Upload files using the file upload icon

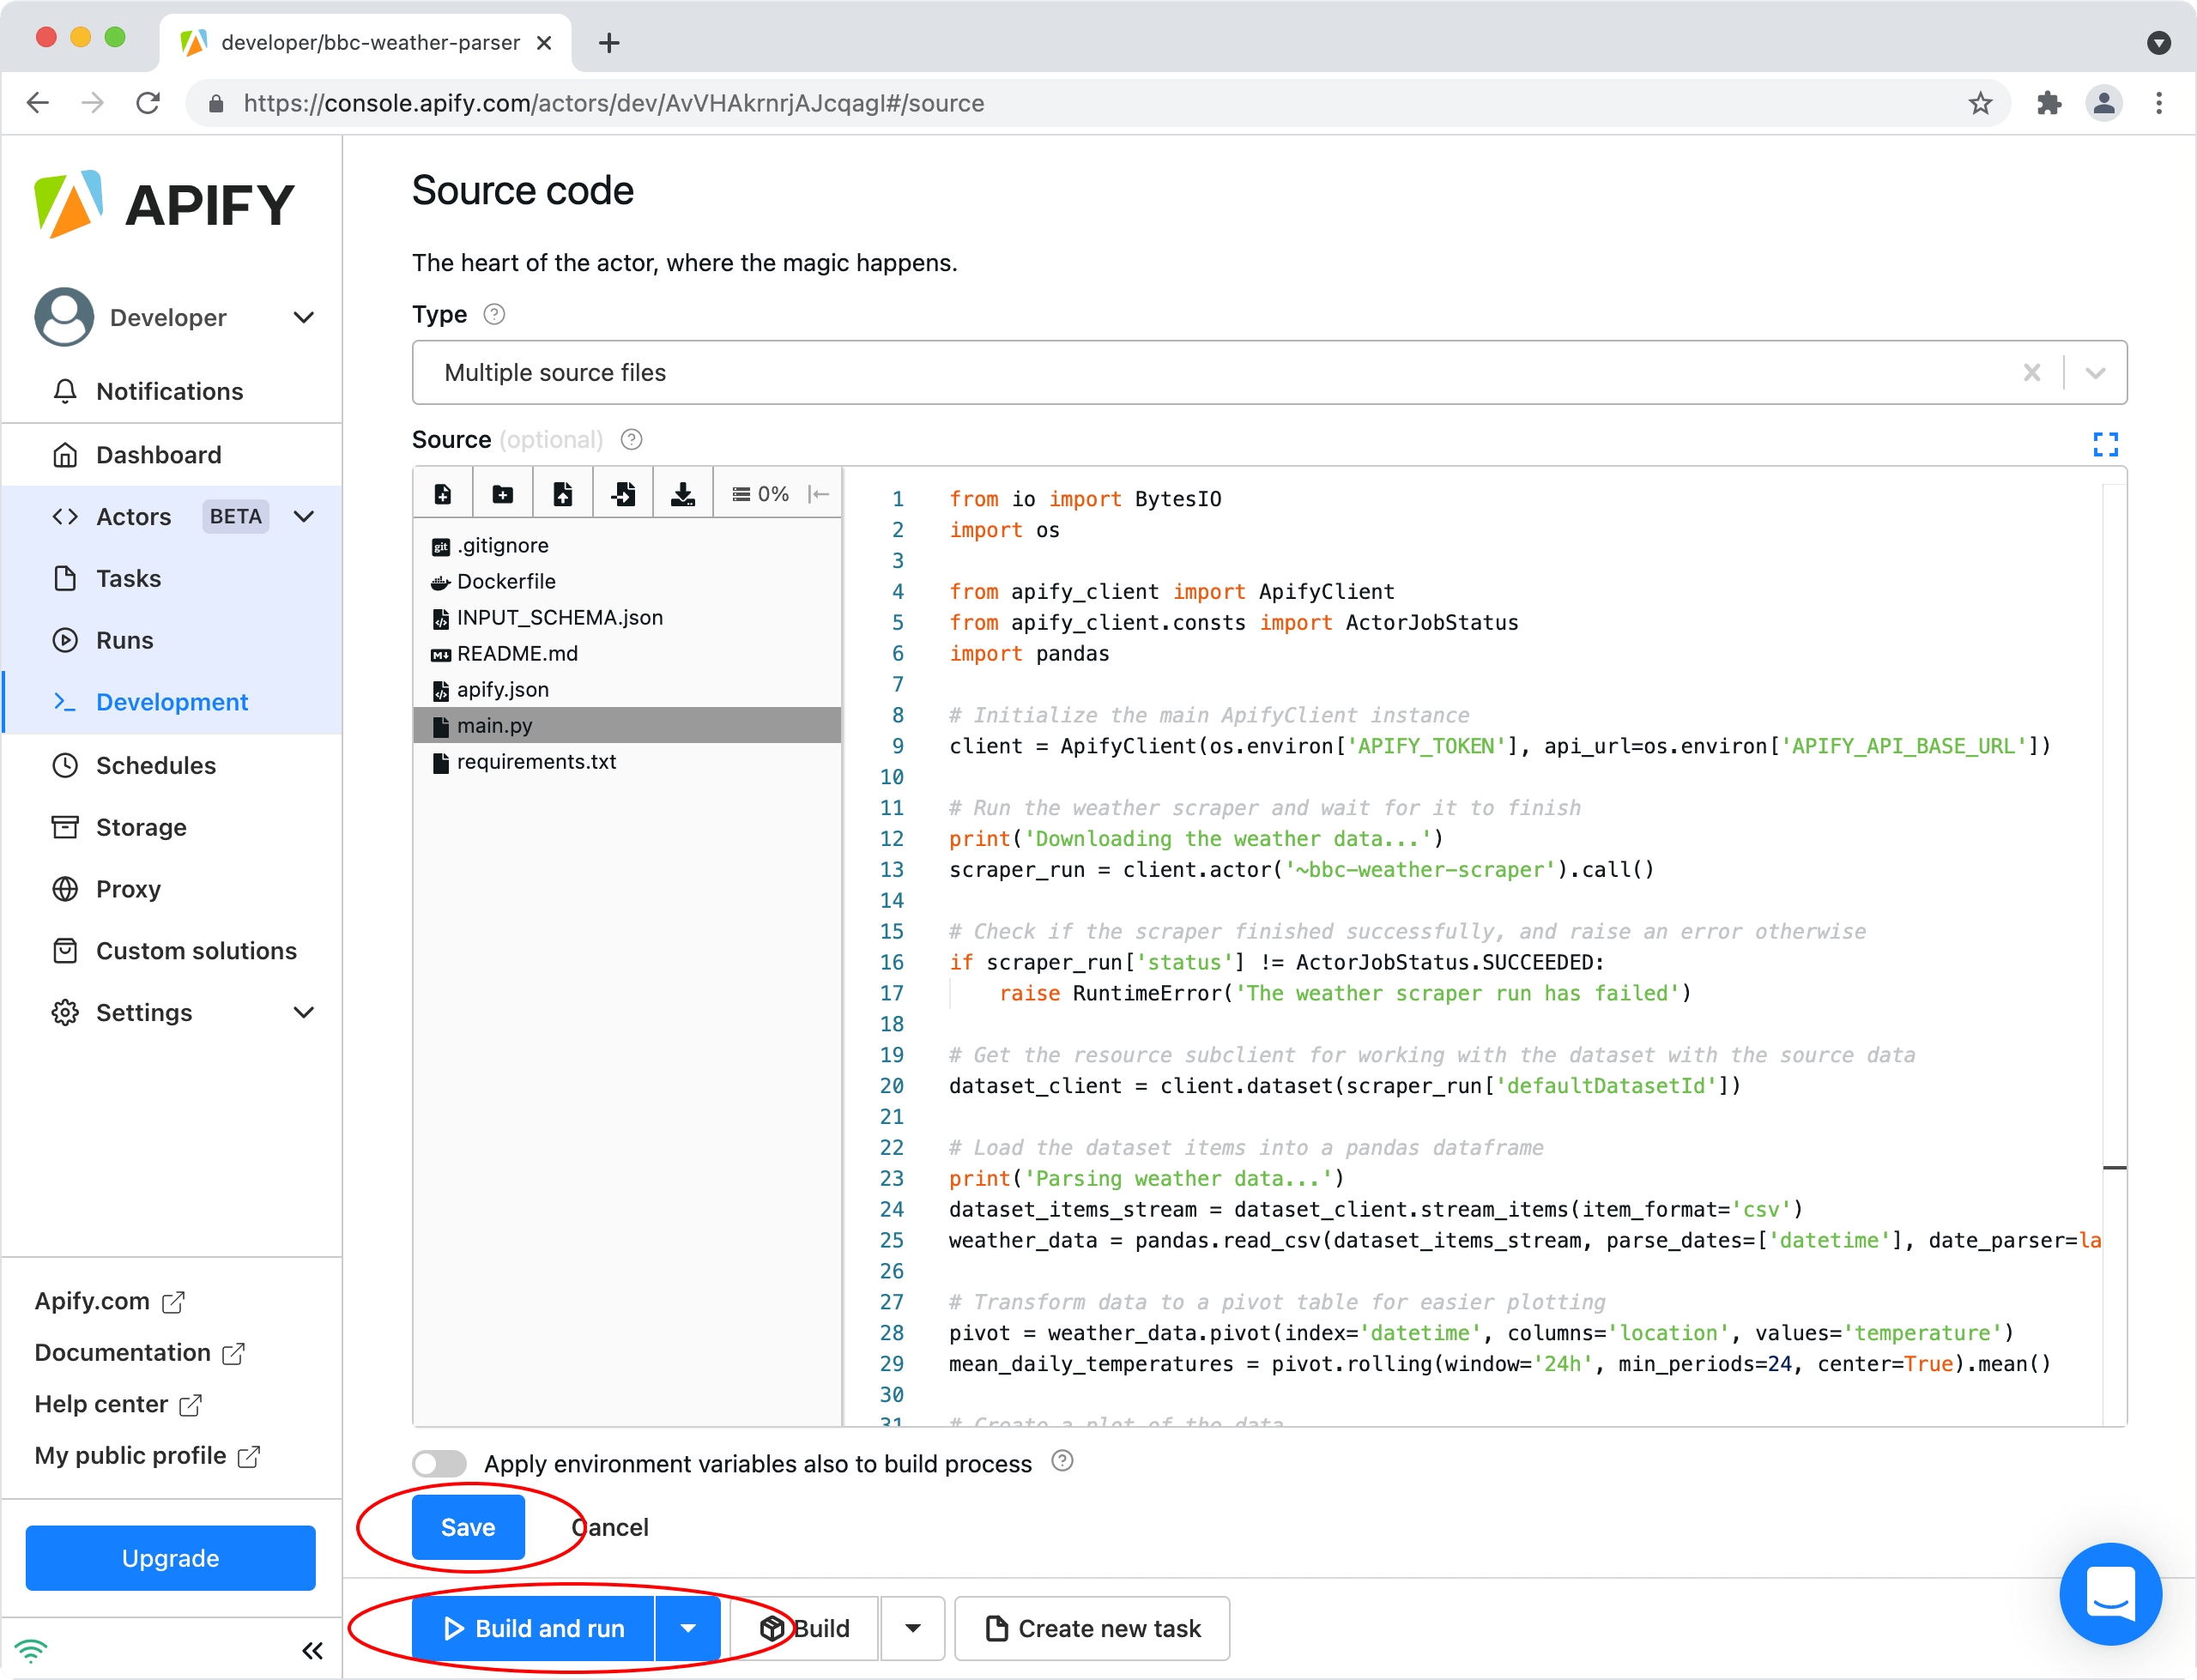[x=563, y=492]
